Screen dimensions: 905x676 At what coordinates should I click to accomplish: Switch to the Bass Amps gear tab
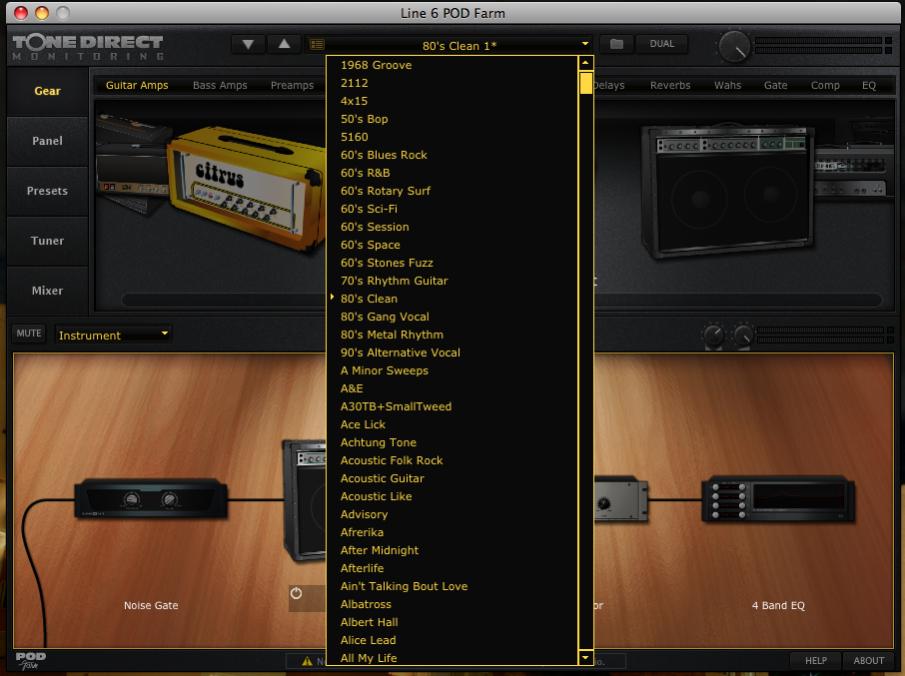pyautogui.click(x=219, y=85)
